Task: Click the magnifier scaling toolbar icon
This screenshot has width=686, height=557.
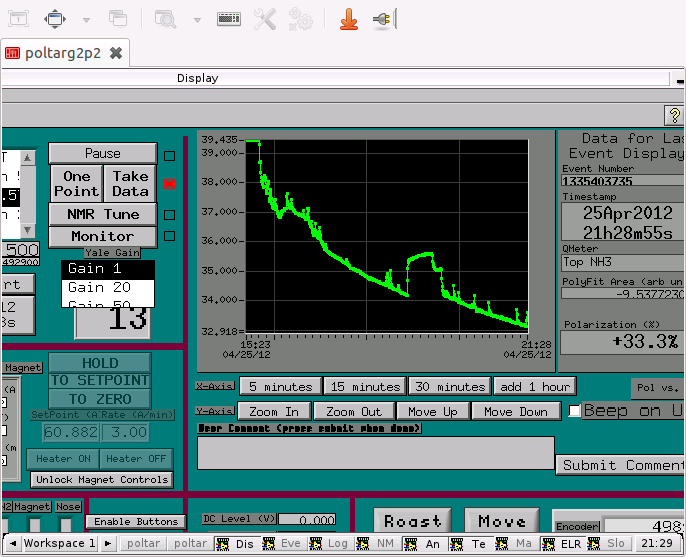Action: tap(165, 19)
